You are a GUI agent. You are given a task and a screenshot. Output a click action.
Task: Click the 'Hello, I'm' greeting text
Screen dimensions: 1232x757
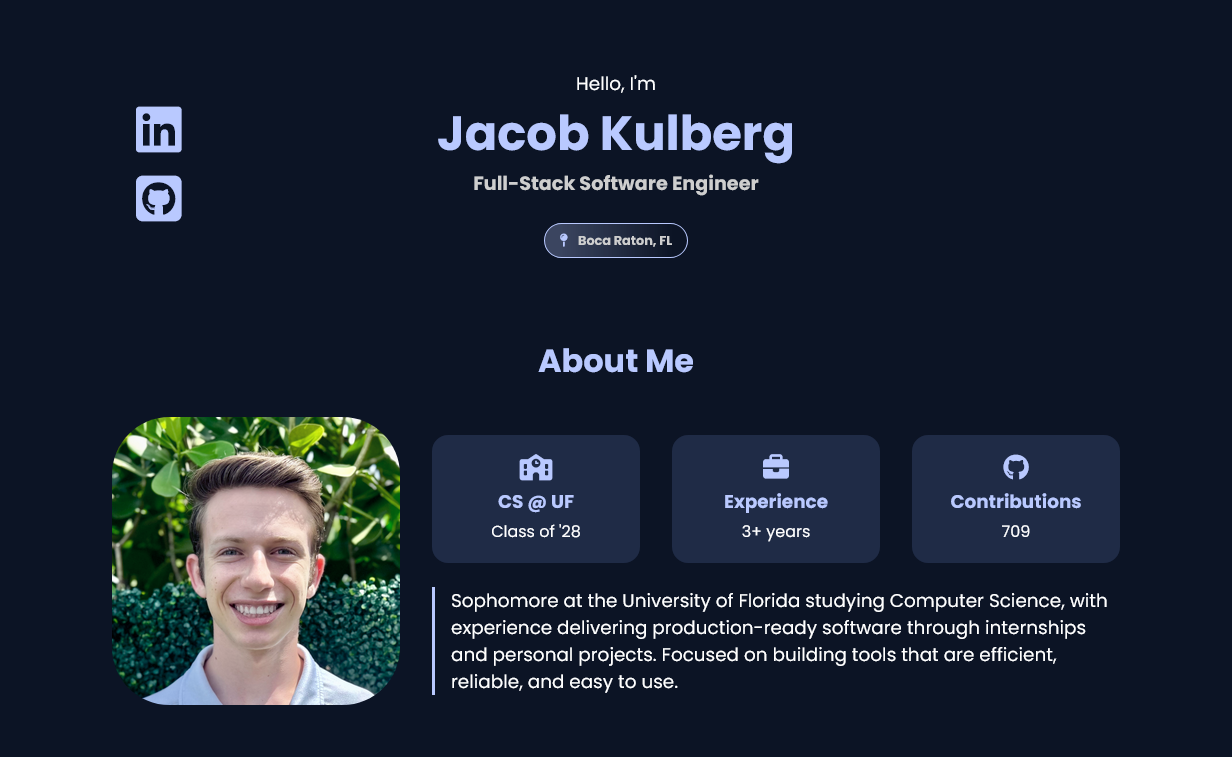pyautogui.click(x=616, y=84)
